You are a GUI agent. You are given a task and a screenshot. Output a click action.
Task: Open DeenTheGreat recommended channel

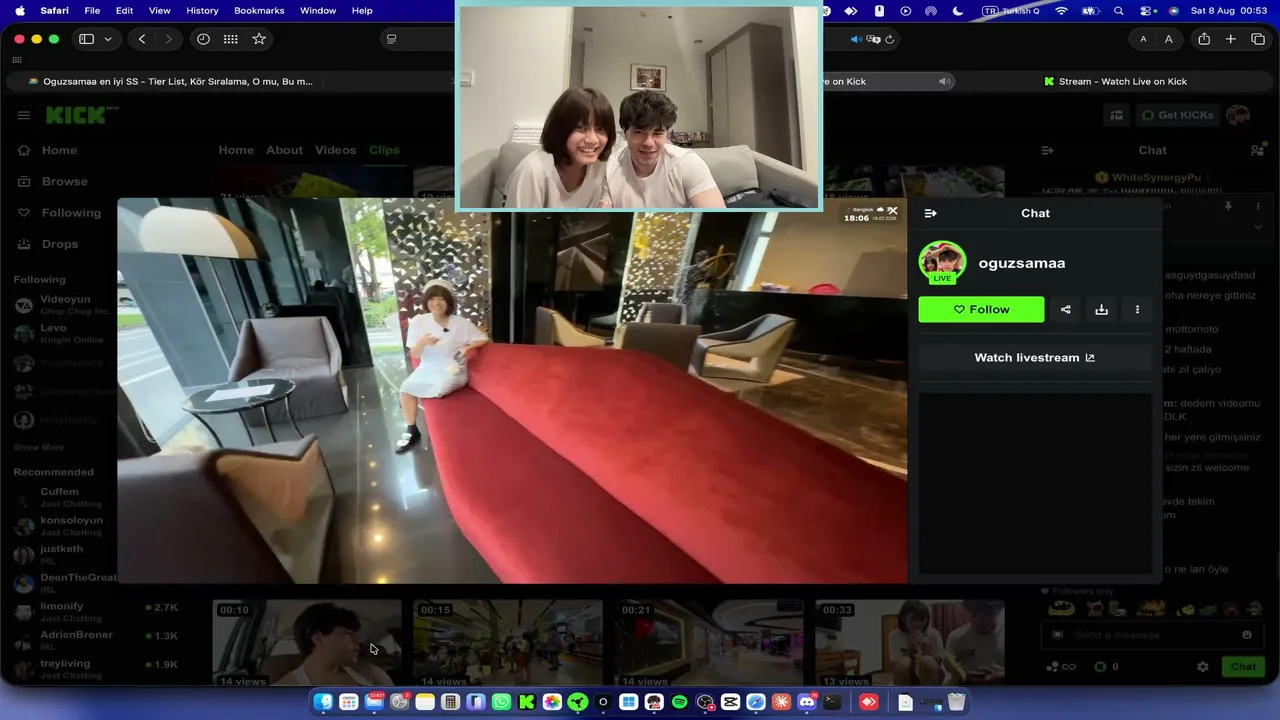(x=65, y=582)
